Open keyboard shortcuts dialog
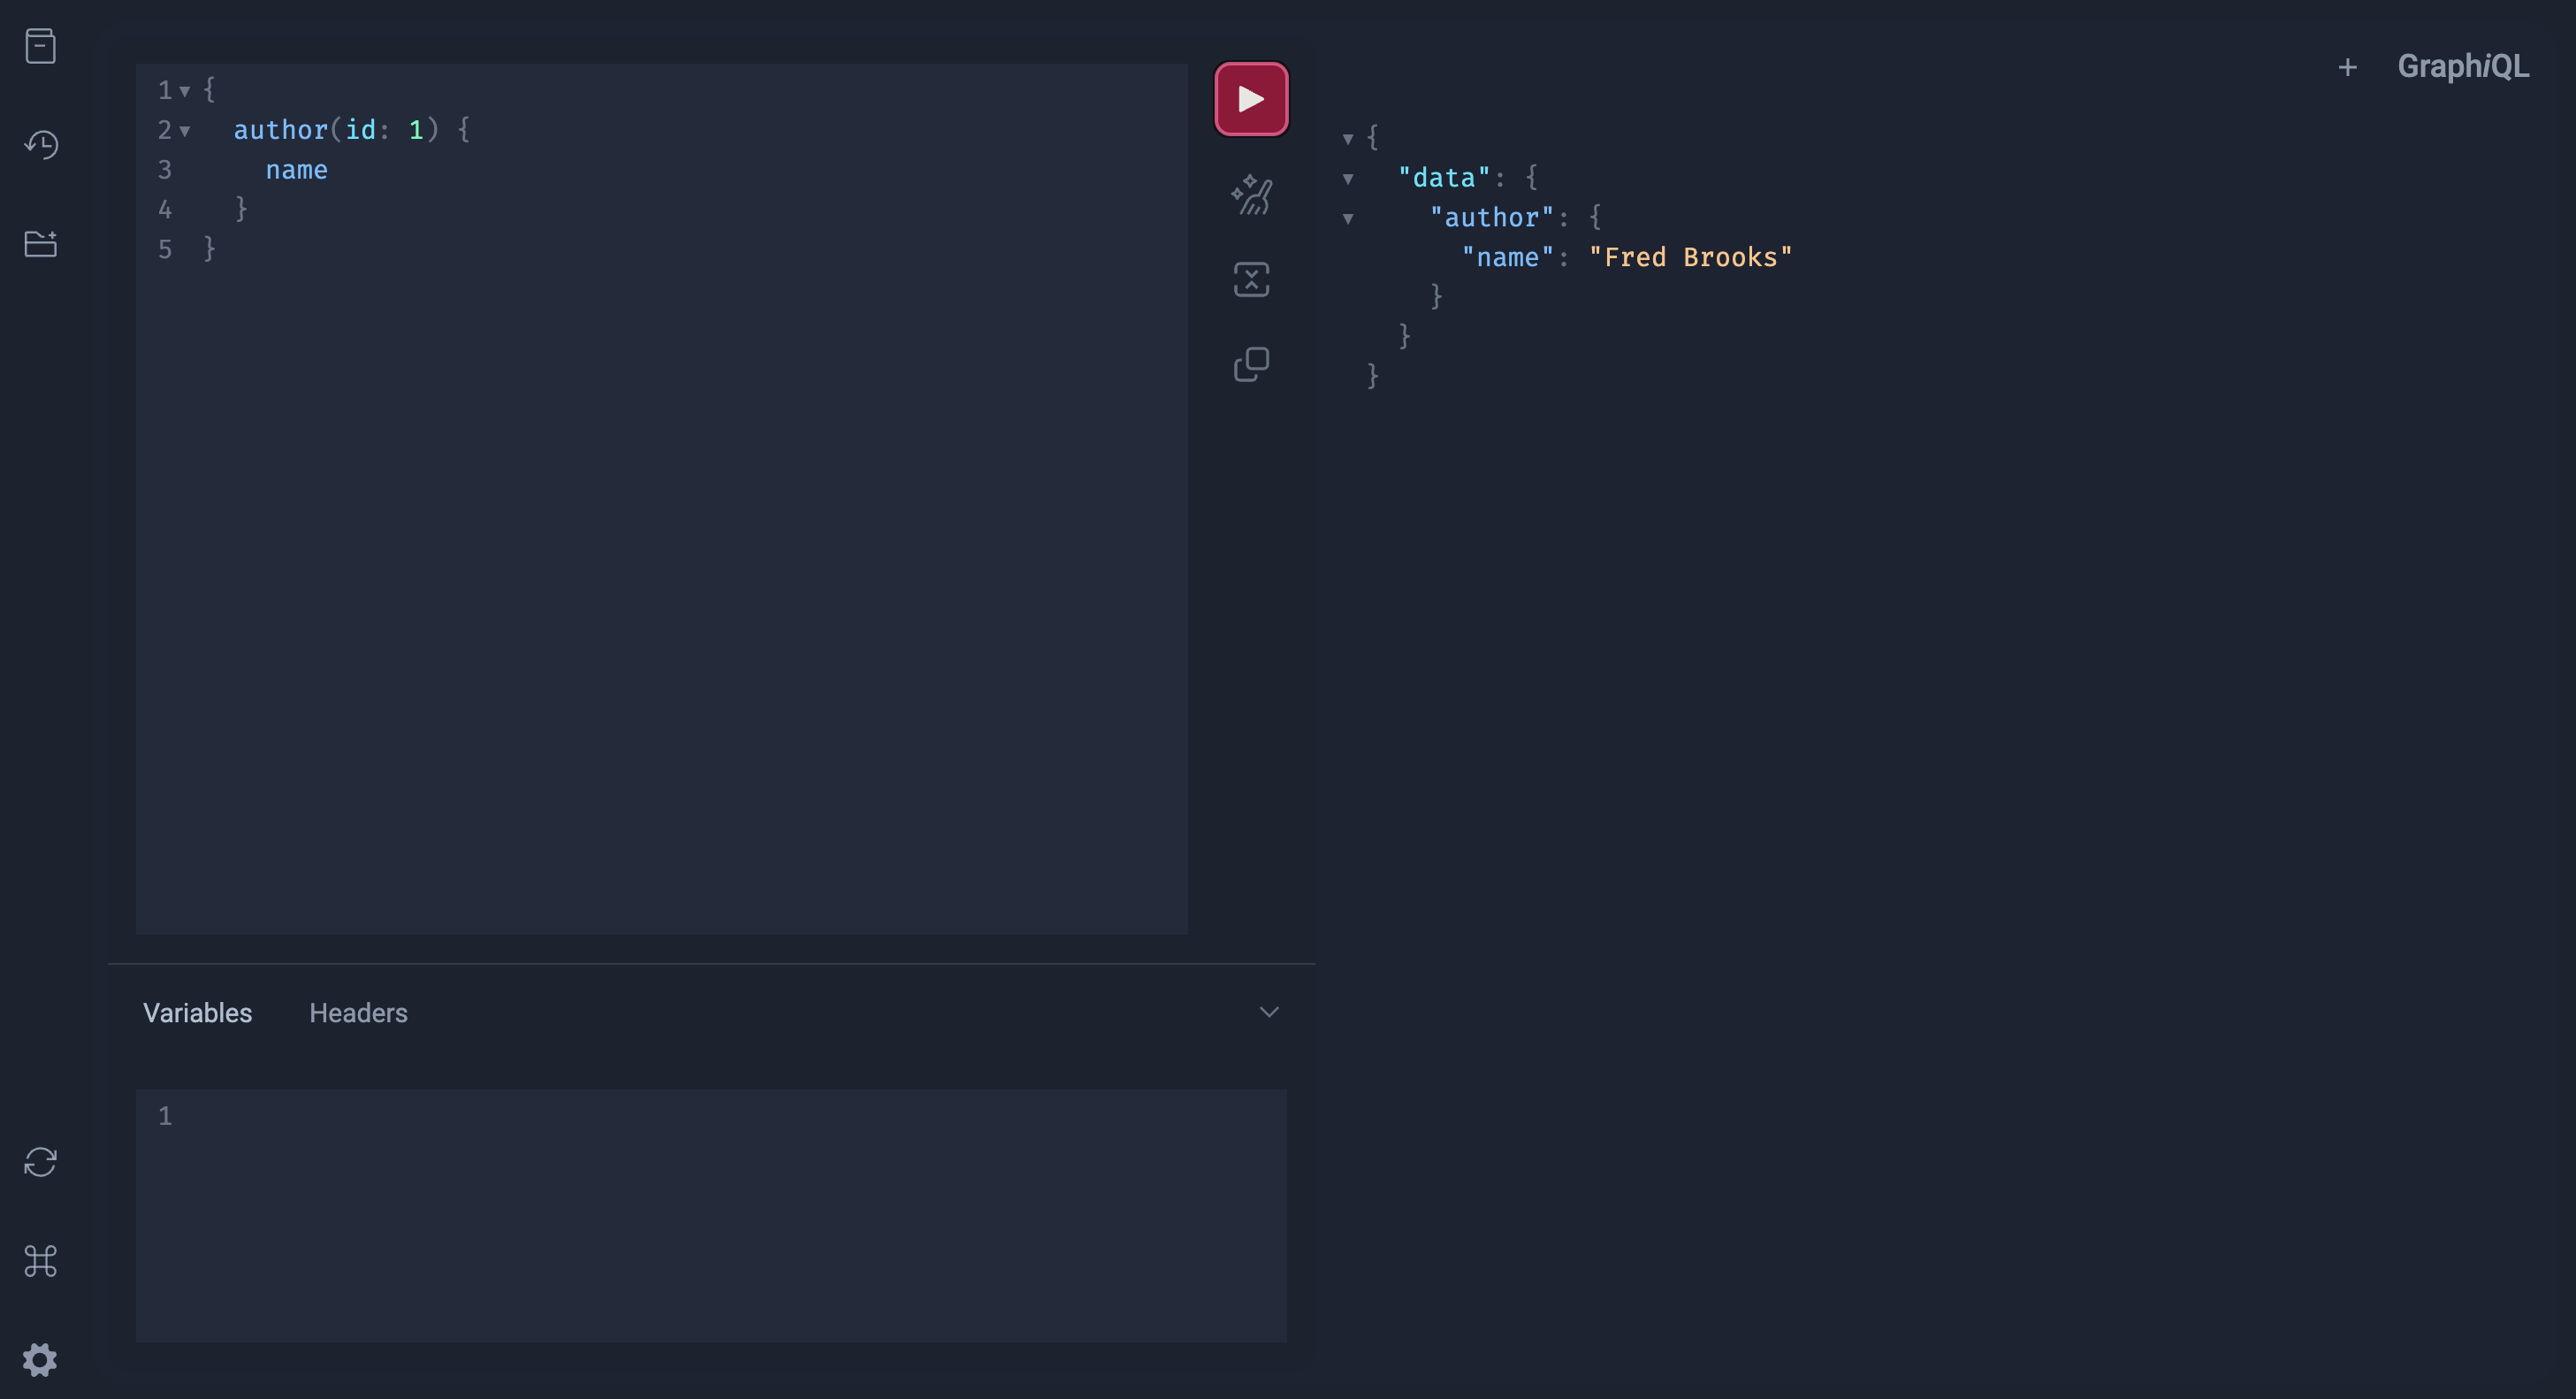The image size is (2576, 1399). (40, 1261)
